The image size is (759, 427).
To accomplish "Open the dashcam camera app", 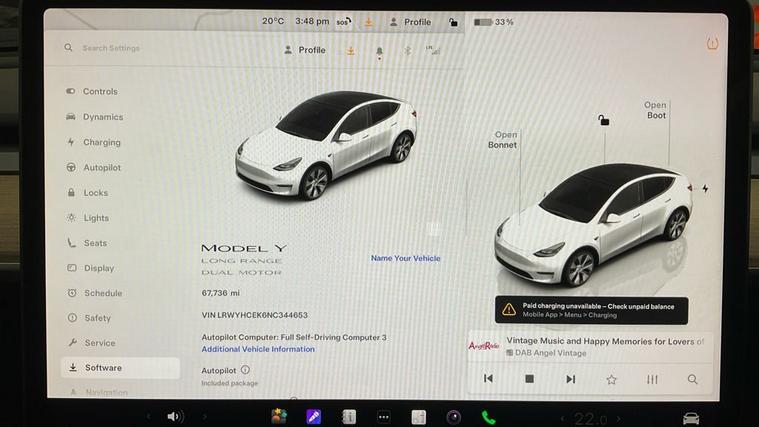I will (x=454, y=417).
